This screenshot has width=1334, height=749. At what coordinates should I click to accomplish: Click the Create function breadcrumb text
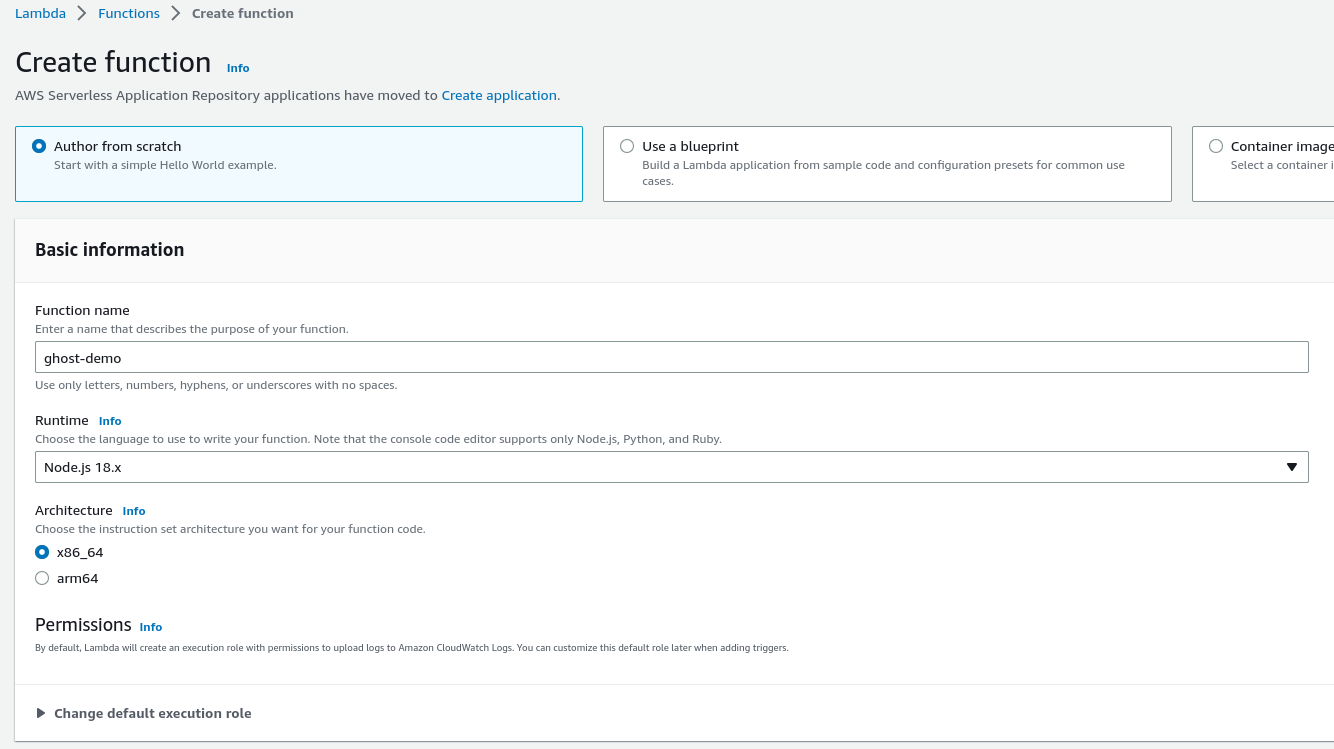pos(243,13)
